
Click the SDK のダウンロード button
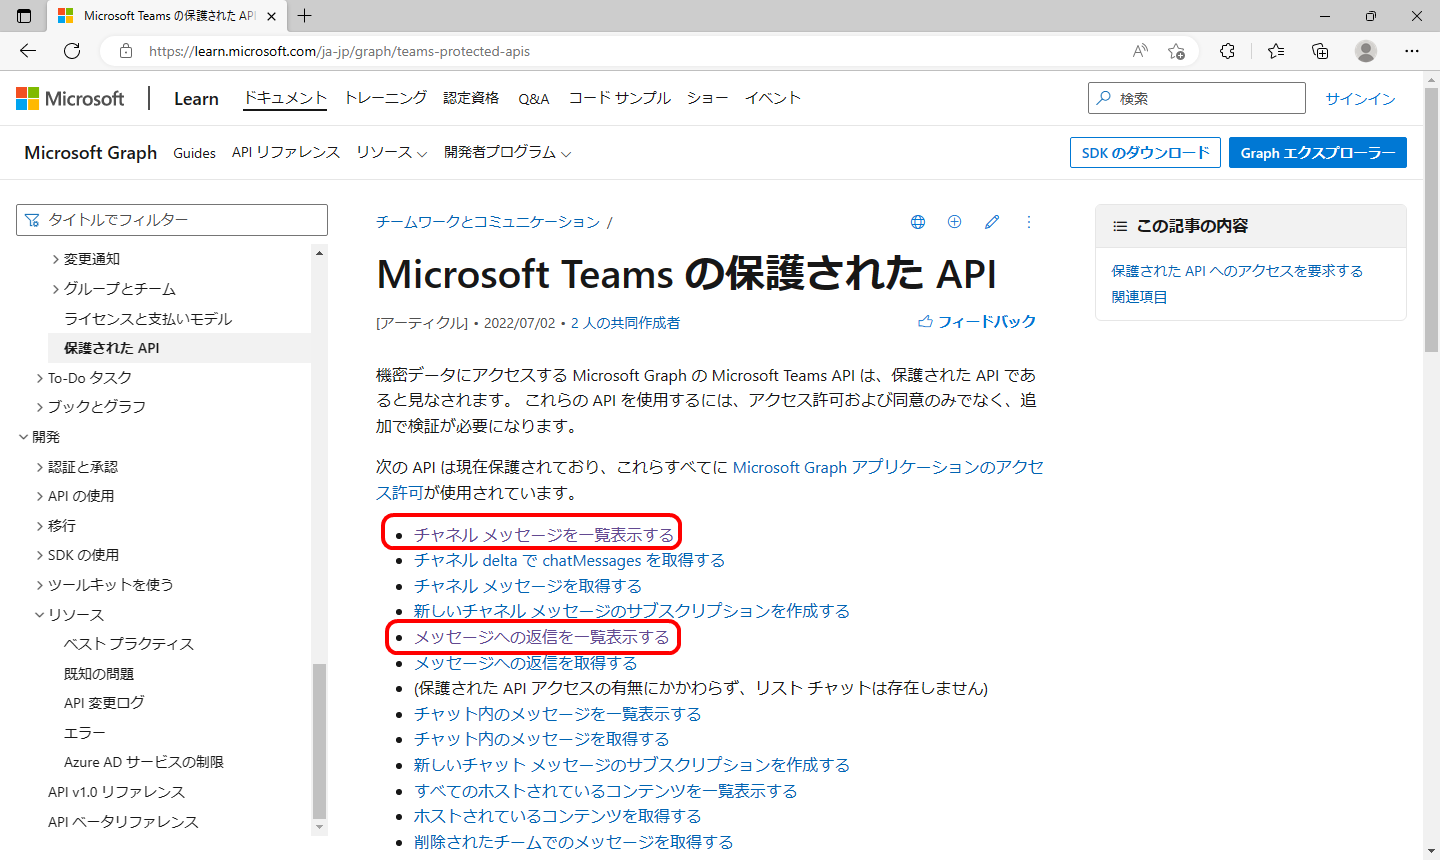coord(1145,152)
